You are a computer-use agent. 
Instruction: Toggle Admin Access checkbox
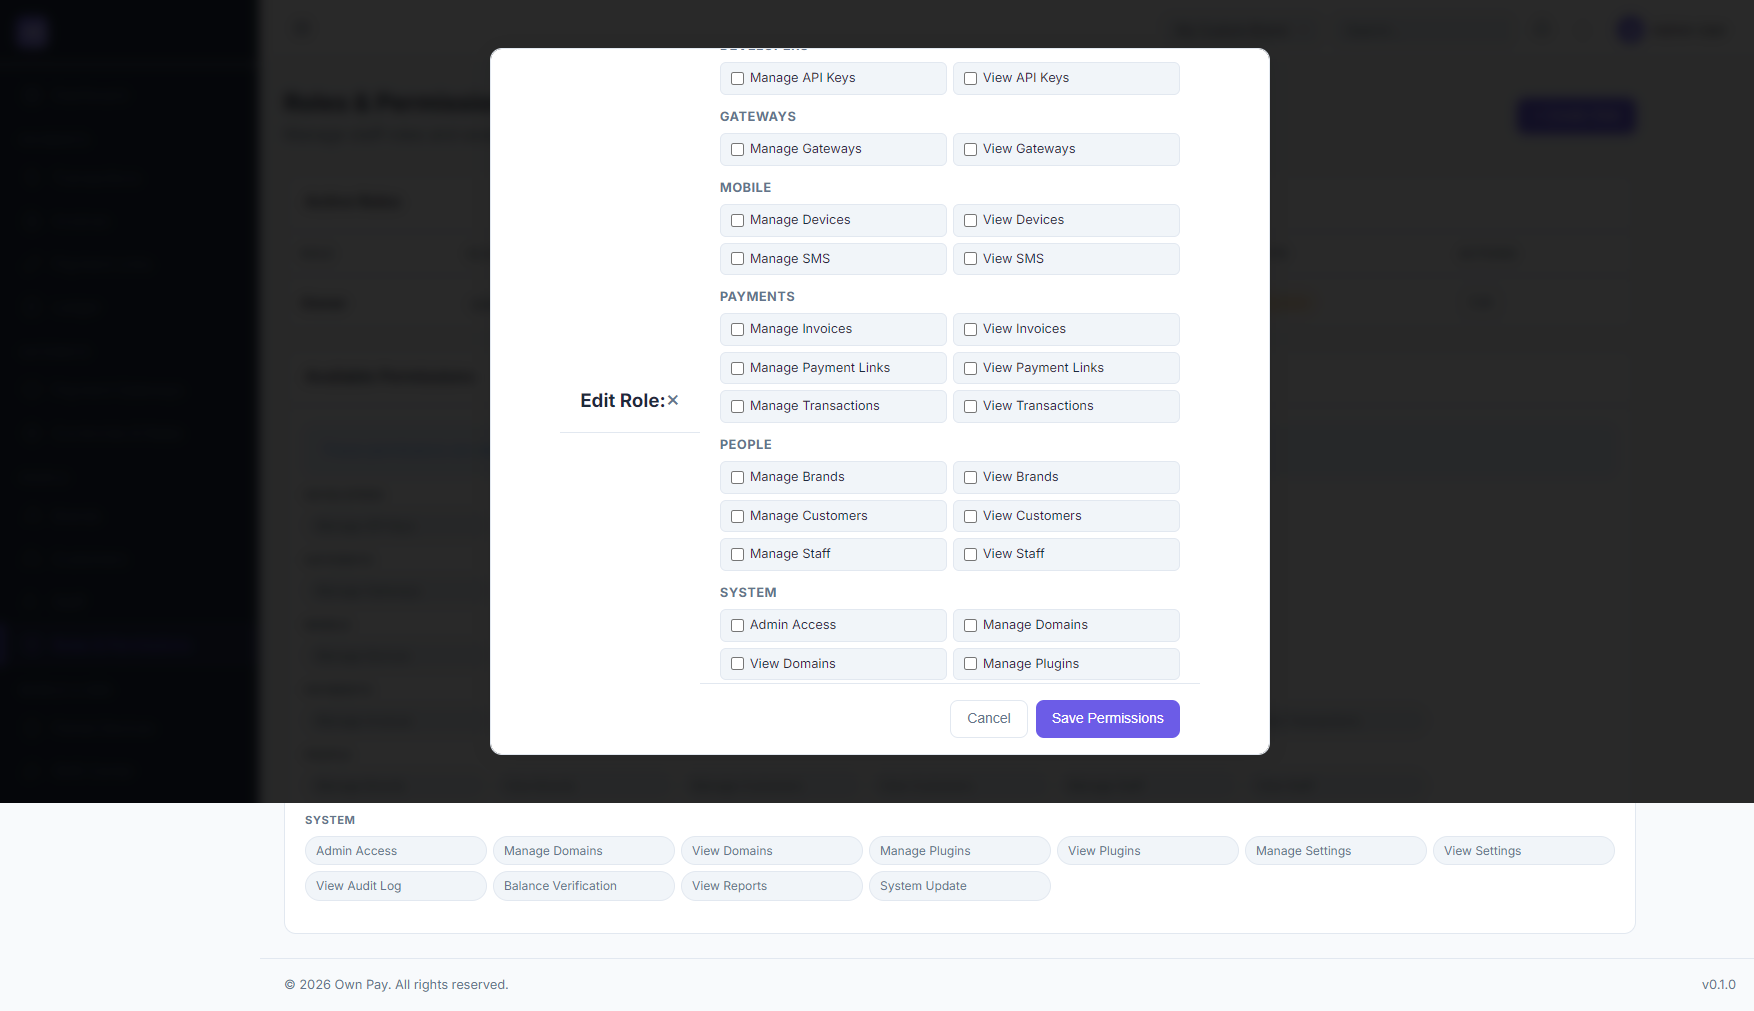[737, 625]
